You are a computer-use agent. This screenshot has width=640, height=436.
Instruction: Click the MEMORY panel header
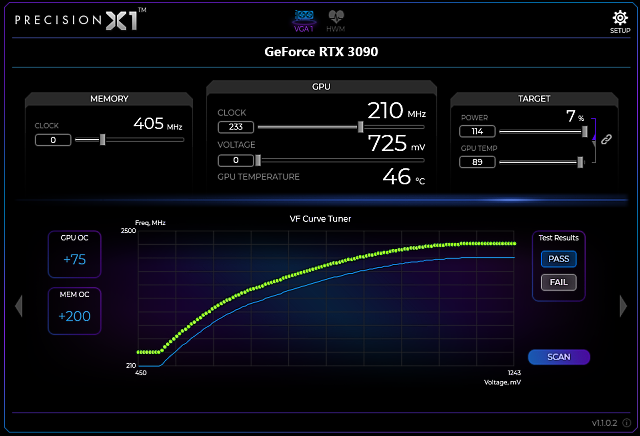click(x=109, y=99)
